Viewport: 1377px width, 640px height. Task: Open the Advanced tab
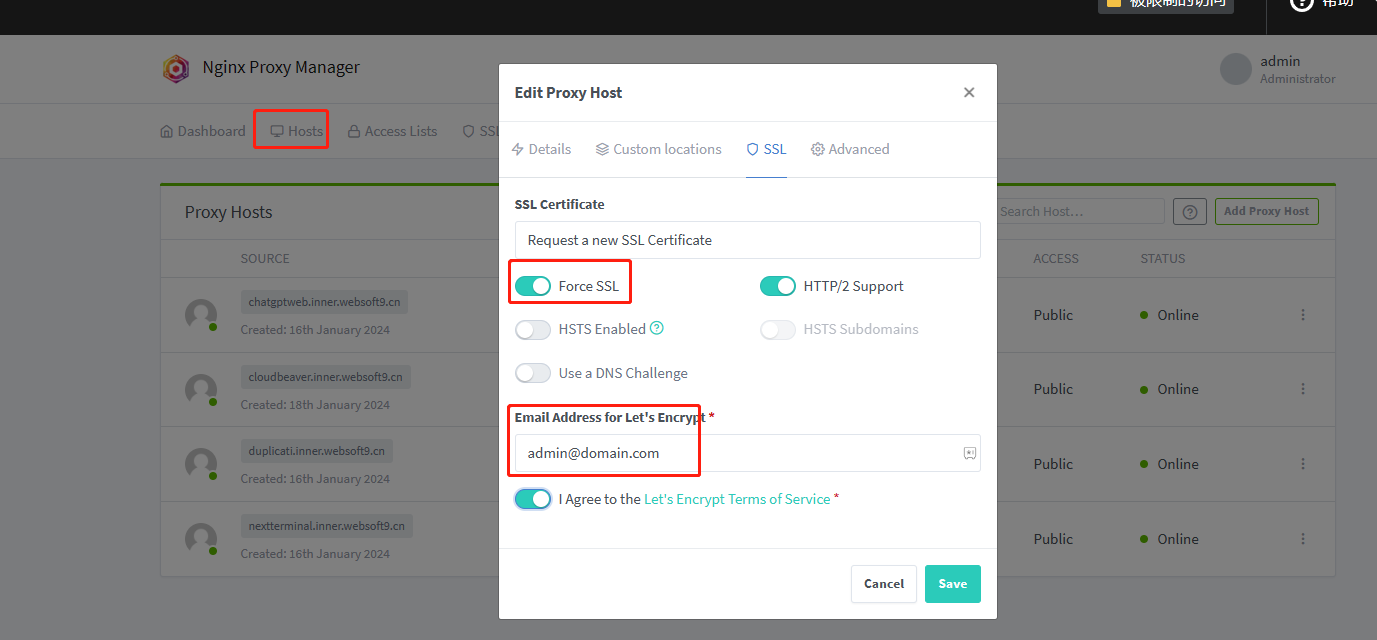coord(849,149)
